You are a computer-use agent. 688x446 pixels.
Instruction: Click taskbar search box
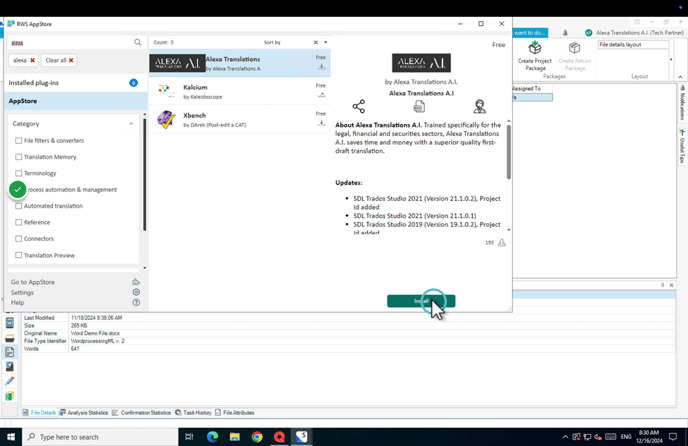(x=101, y=437)
